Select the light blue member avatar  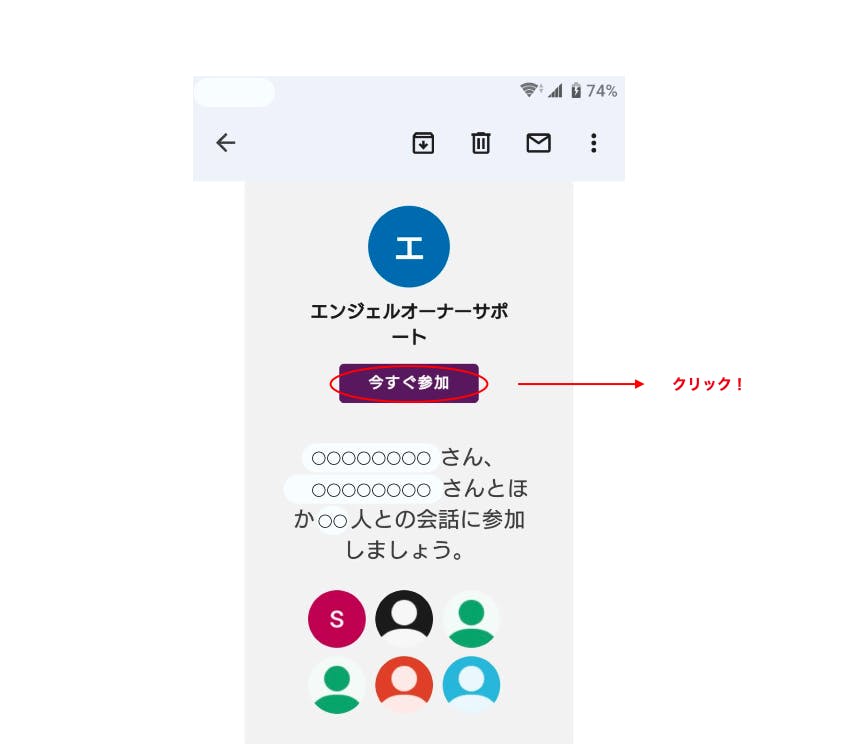point(471,685)
